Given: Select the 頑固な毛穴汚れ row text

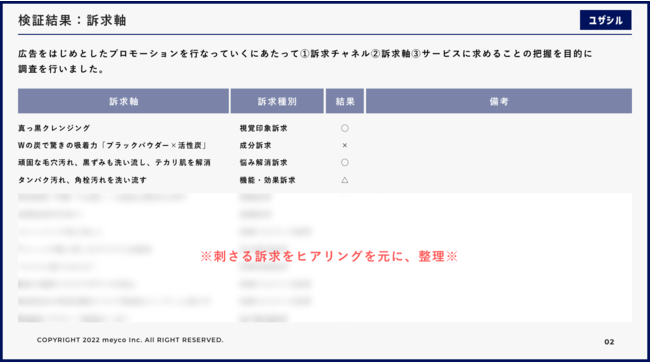Looking at the screenshot, I should click(114, 163).
